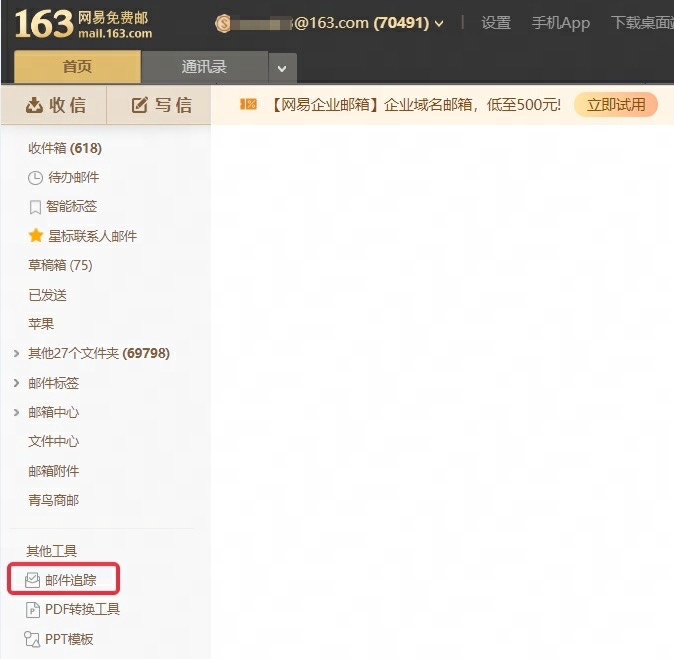This screenshot has width=674, height=659.
Task: Open 星标联系人邮件 folder
Action: click(x=92, y=236)
